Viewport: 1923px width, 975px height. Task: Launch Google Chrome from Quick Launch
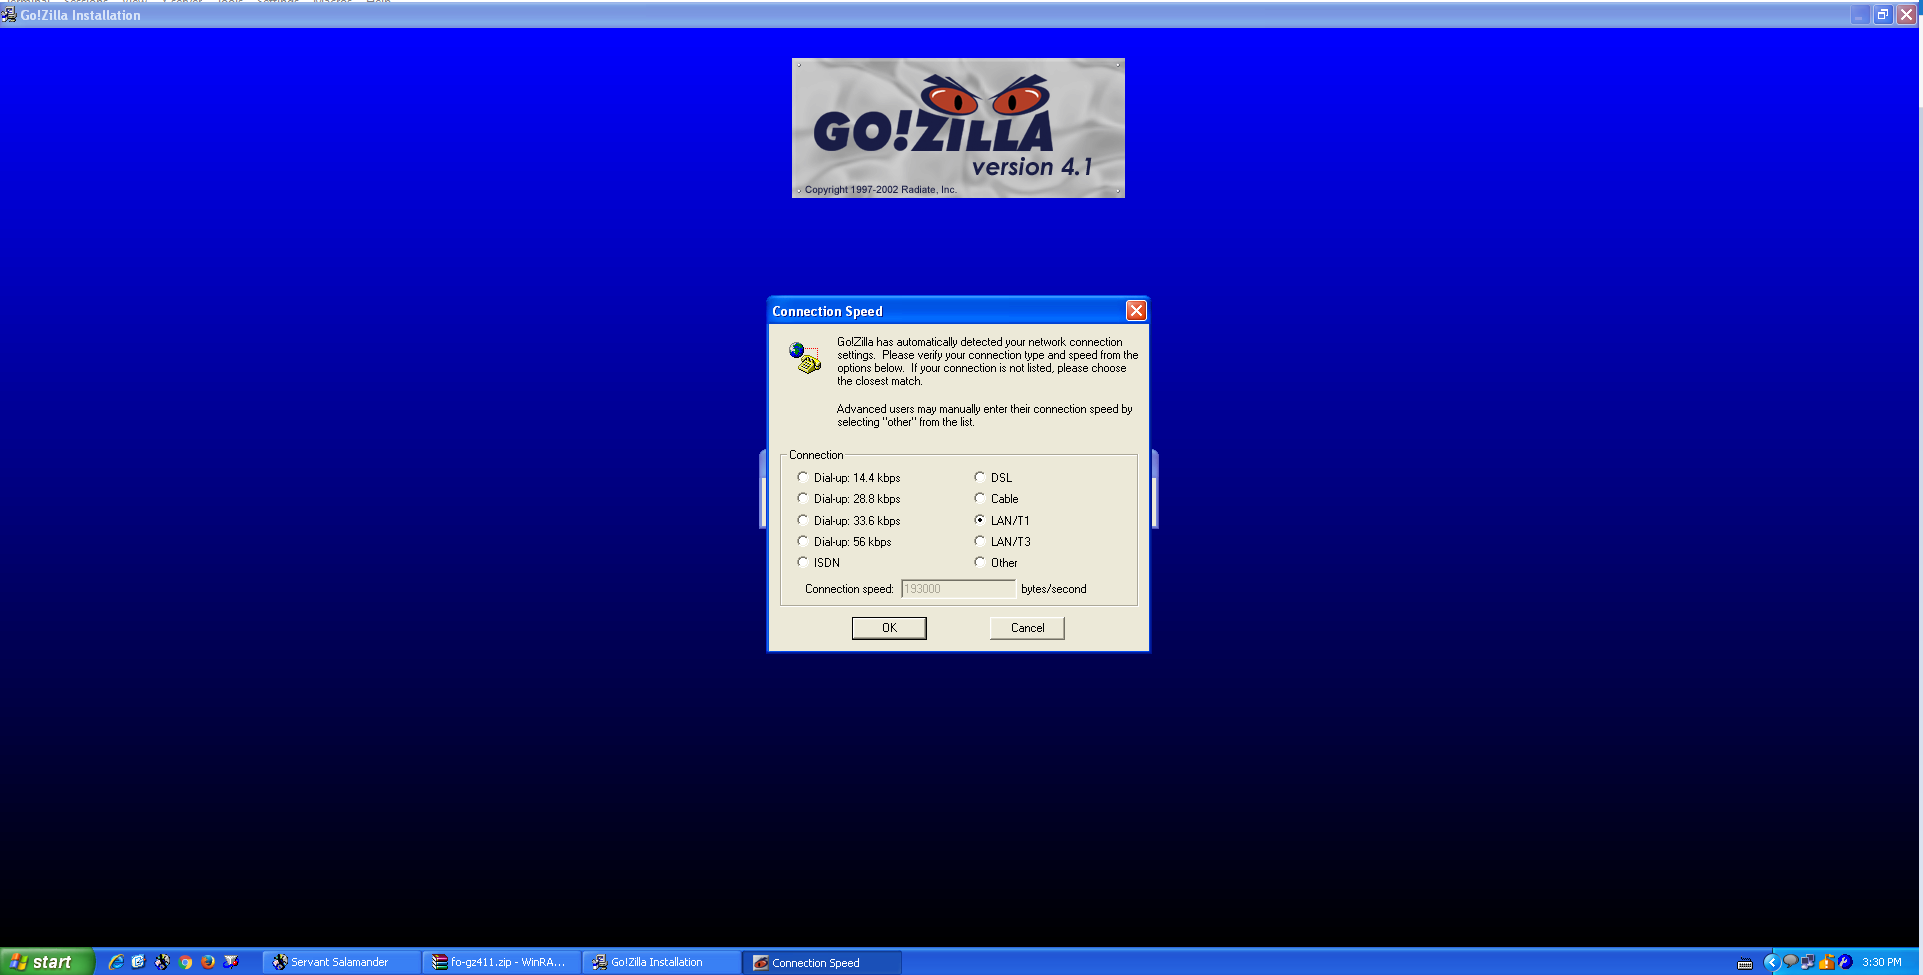click(185, 962)
